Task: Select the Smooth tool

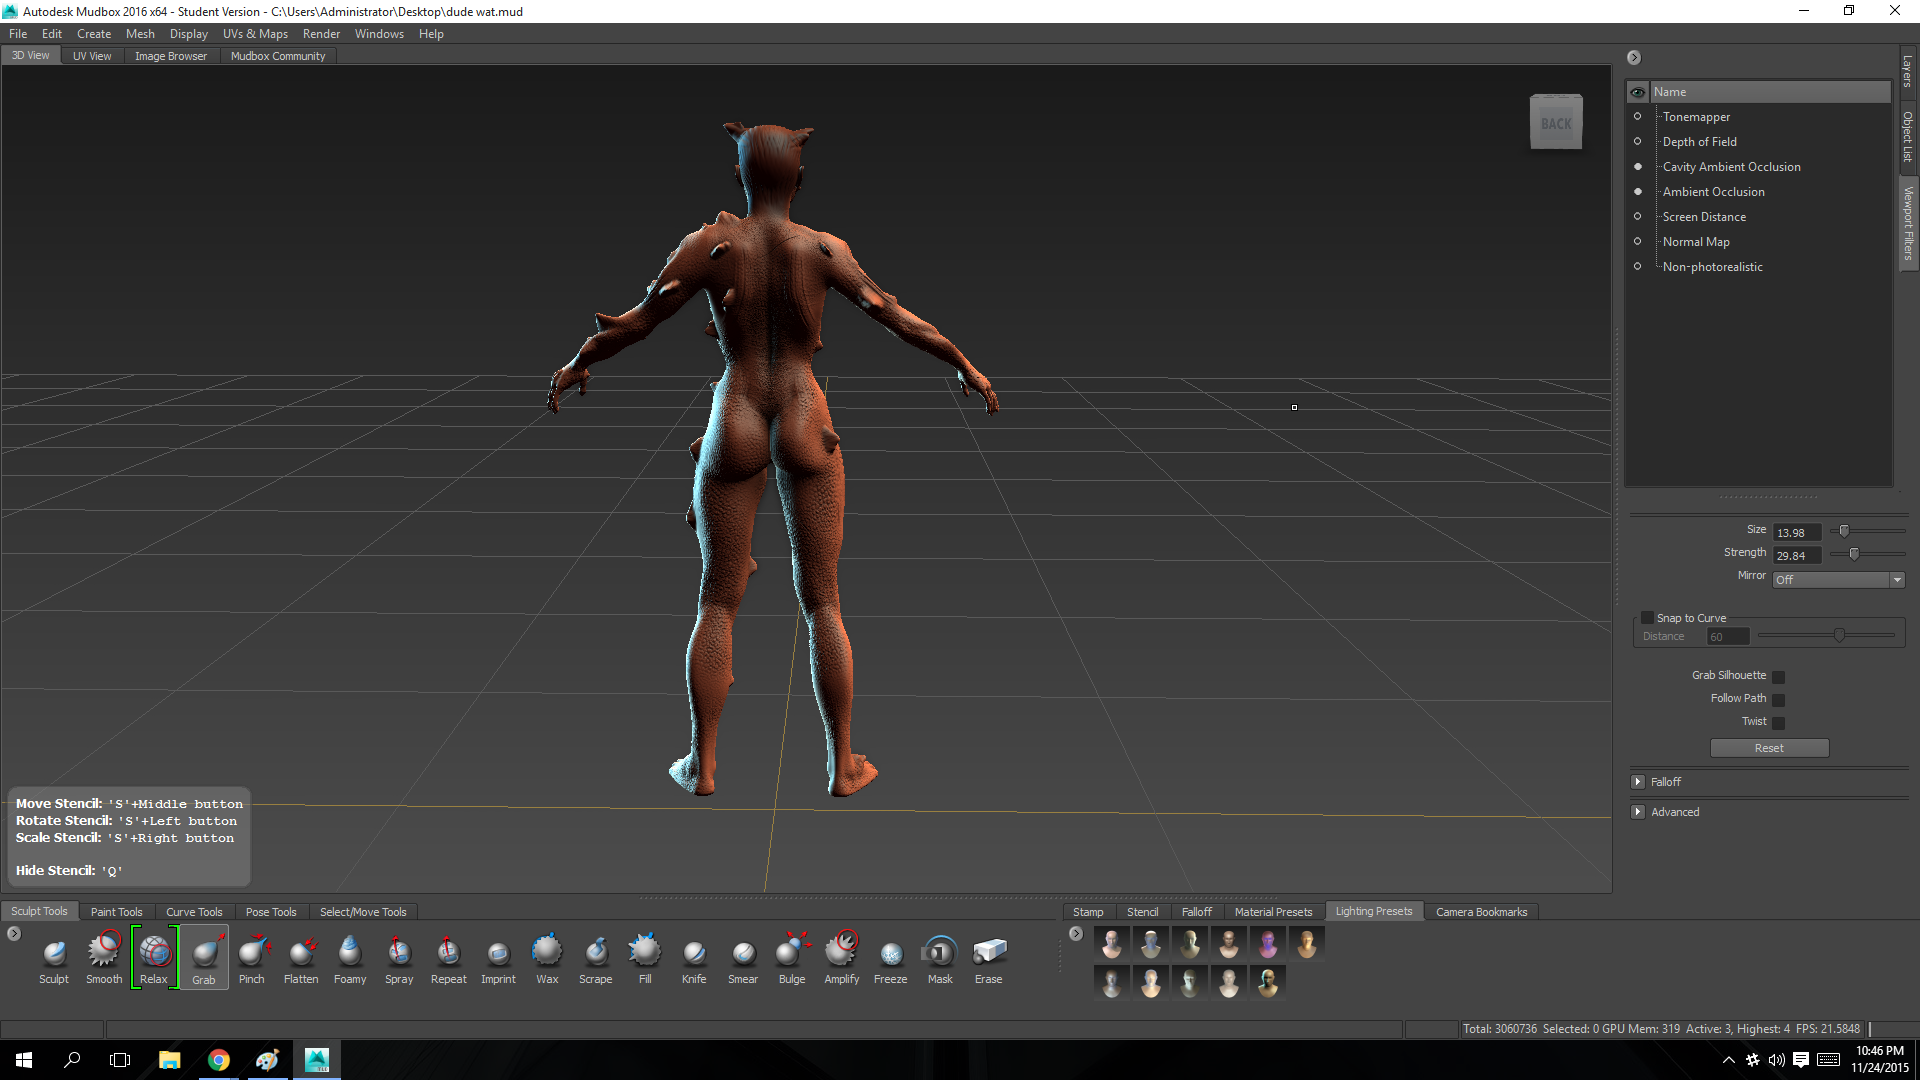Action: pyautogui.click(x=104, y=959)
